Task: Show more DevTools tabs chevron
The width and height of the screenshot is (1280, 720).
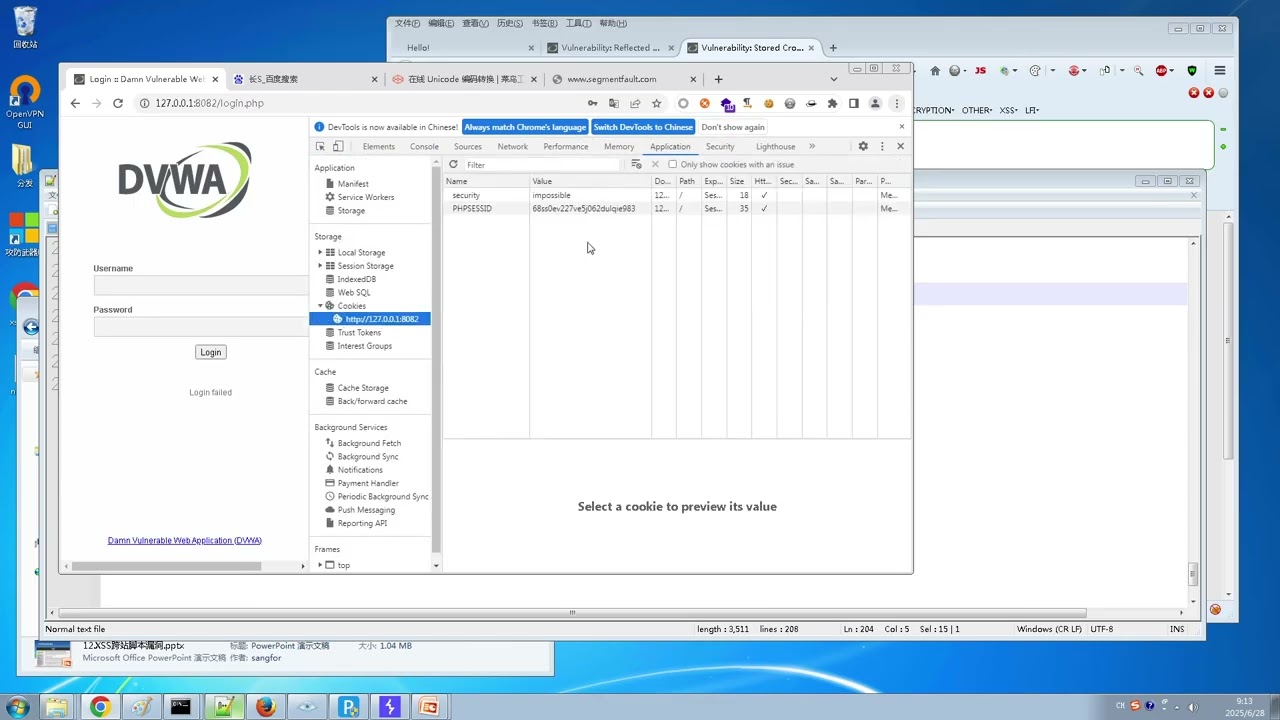Action: pos(811,146)
